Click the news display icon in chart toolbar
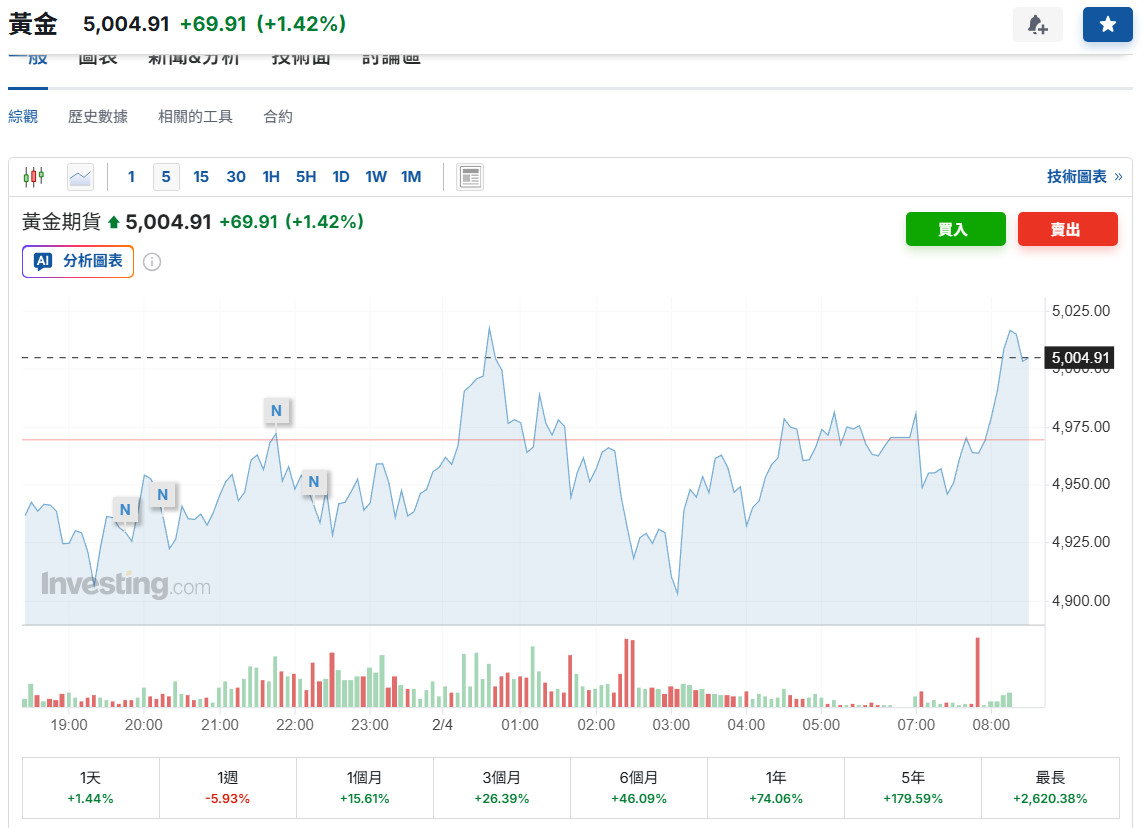The height and width of the screenshot is (828, 1144). pyautogui.click(x=470, y=177)
